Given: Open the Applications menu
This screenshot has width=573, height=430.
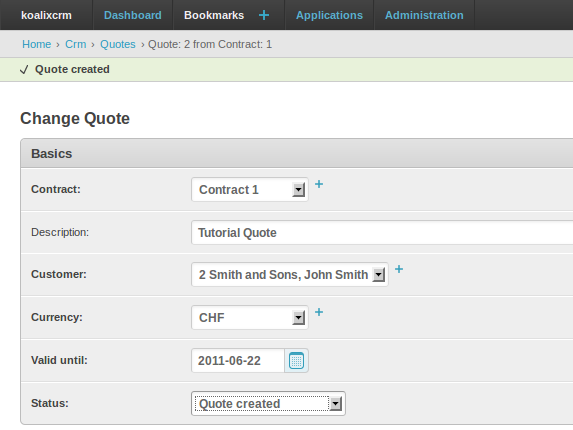Looking at the screenshot, I should pos(329,15).
